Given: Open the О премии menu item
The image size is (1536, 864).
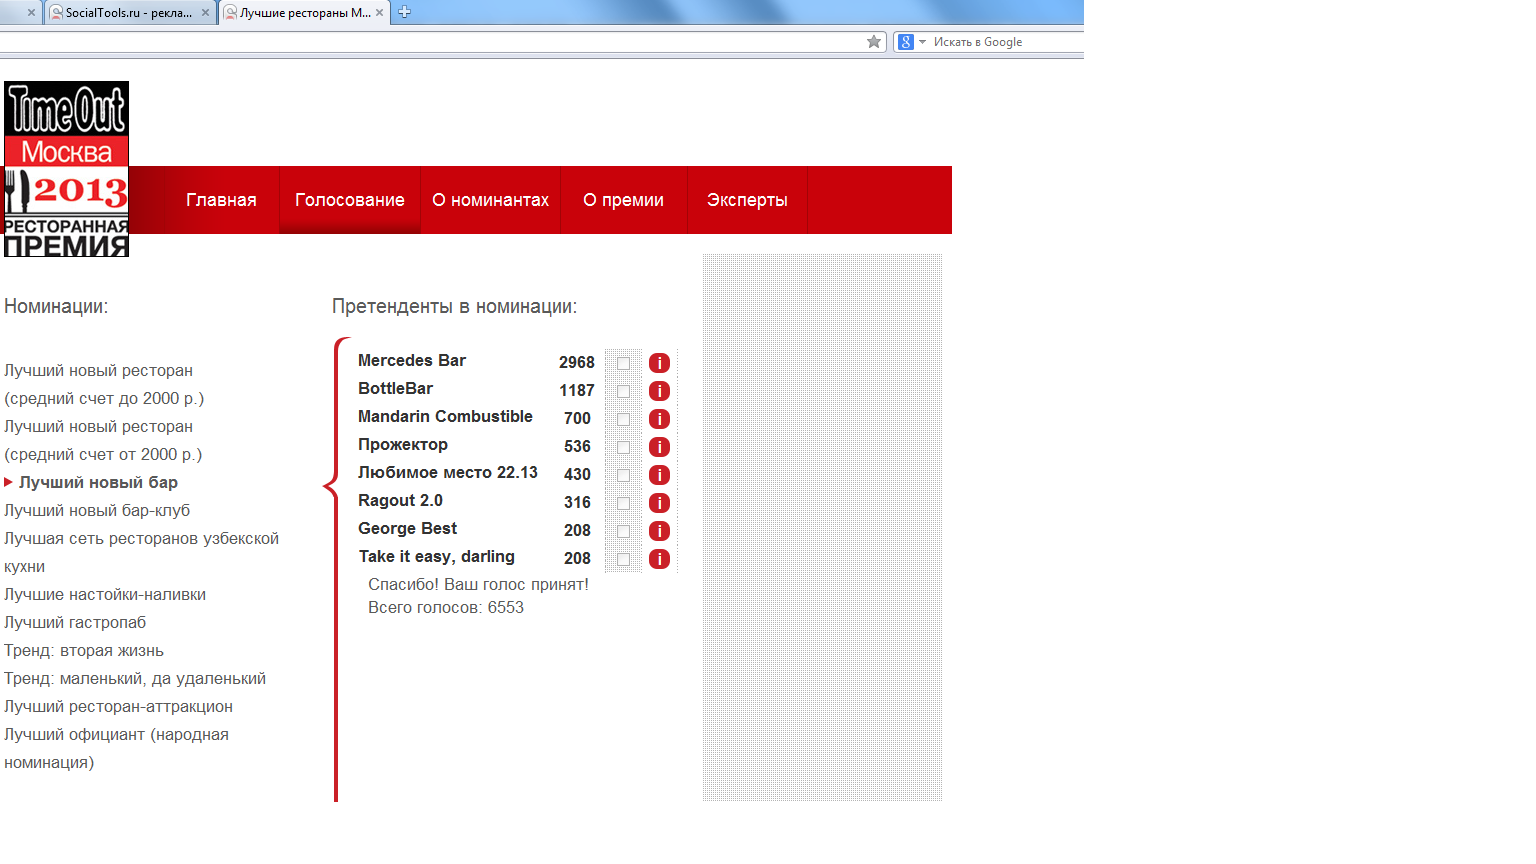Looking at the screenshot, I should (624, 200).
